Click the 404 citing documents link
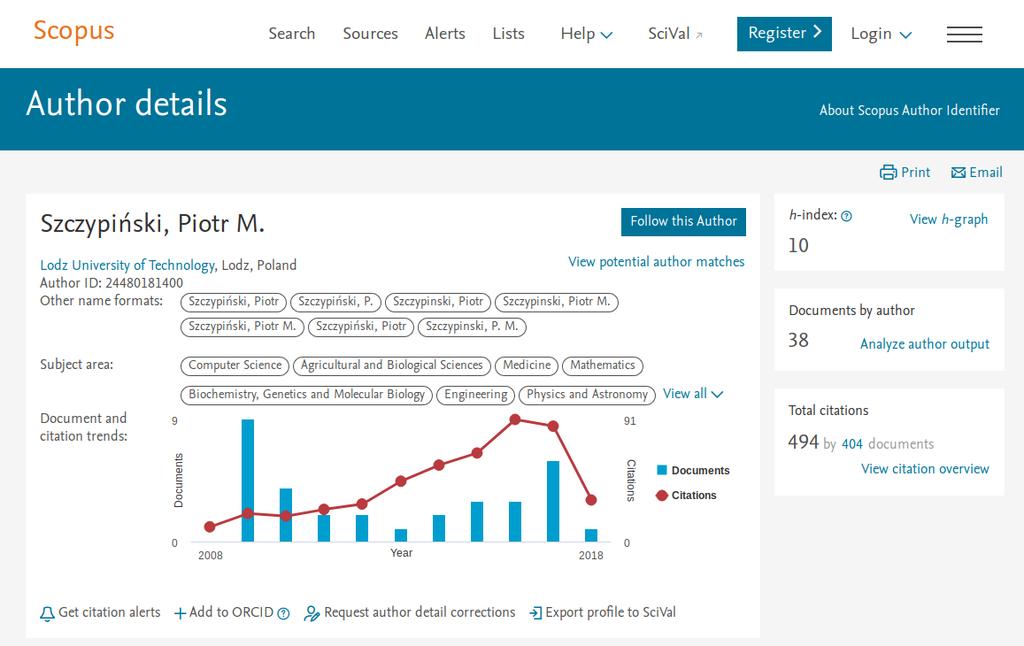The height and width of the screenshot is (646, 1024). point(852,444)
